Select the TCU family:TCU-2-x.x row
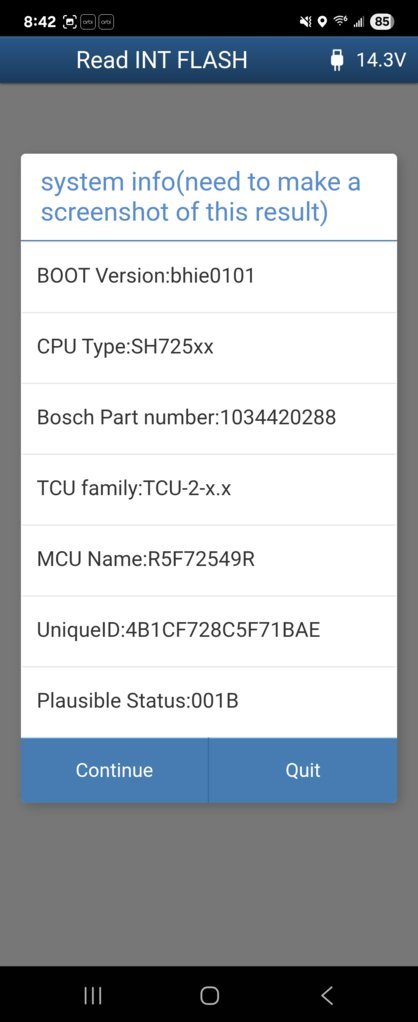Image resolution: width=418 pixels, height=1022 pixels. click(x=209, y=489)
